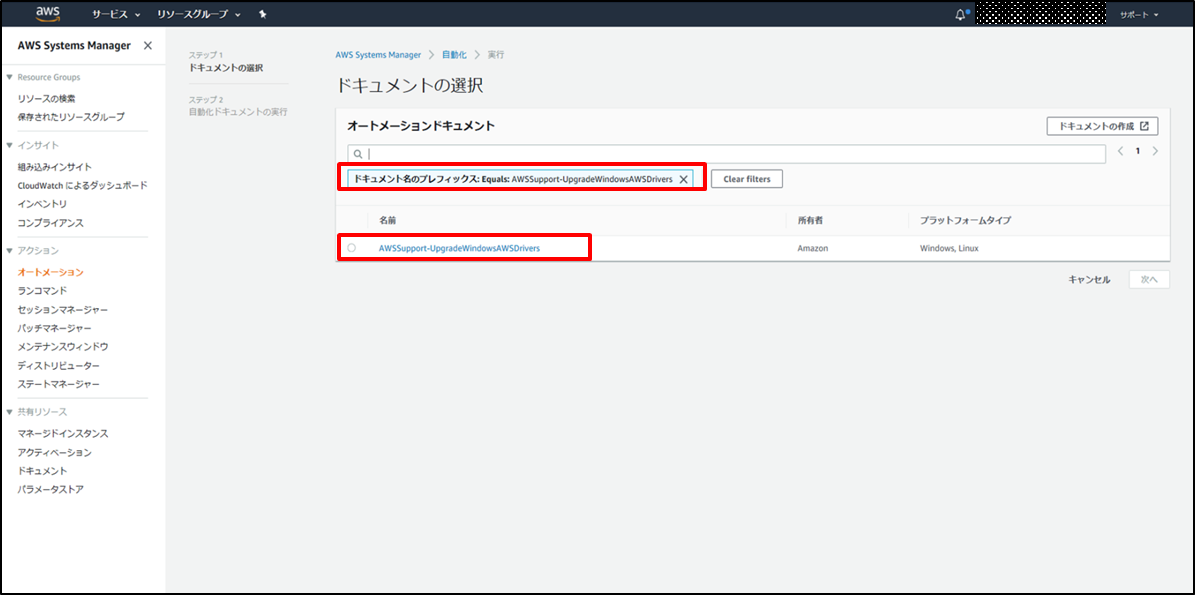This screenshot has height=595, width=1195.
Task: Click the search magnifier icon
Action: pos(358,154)
